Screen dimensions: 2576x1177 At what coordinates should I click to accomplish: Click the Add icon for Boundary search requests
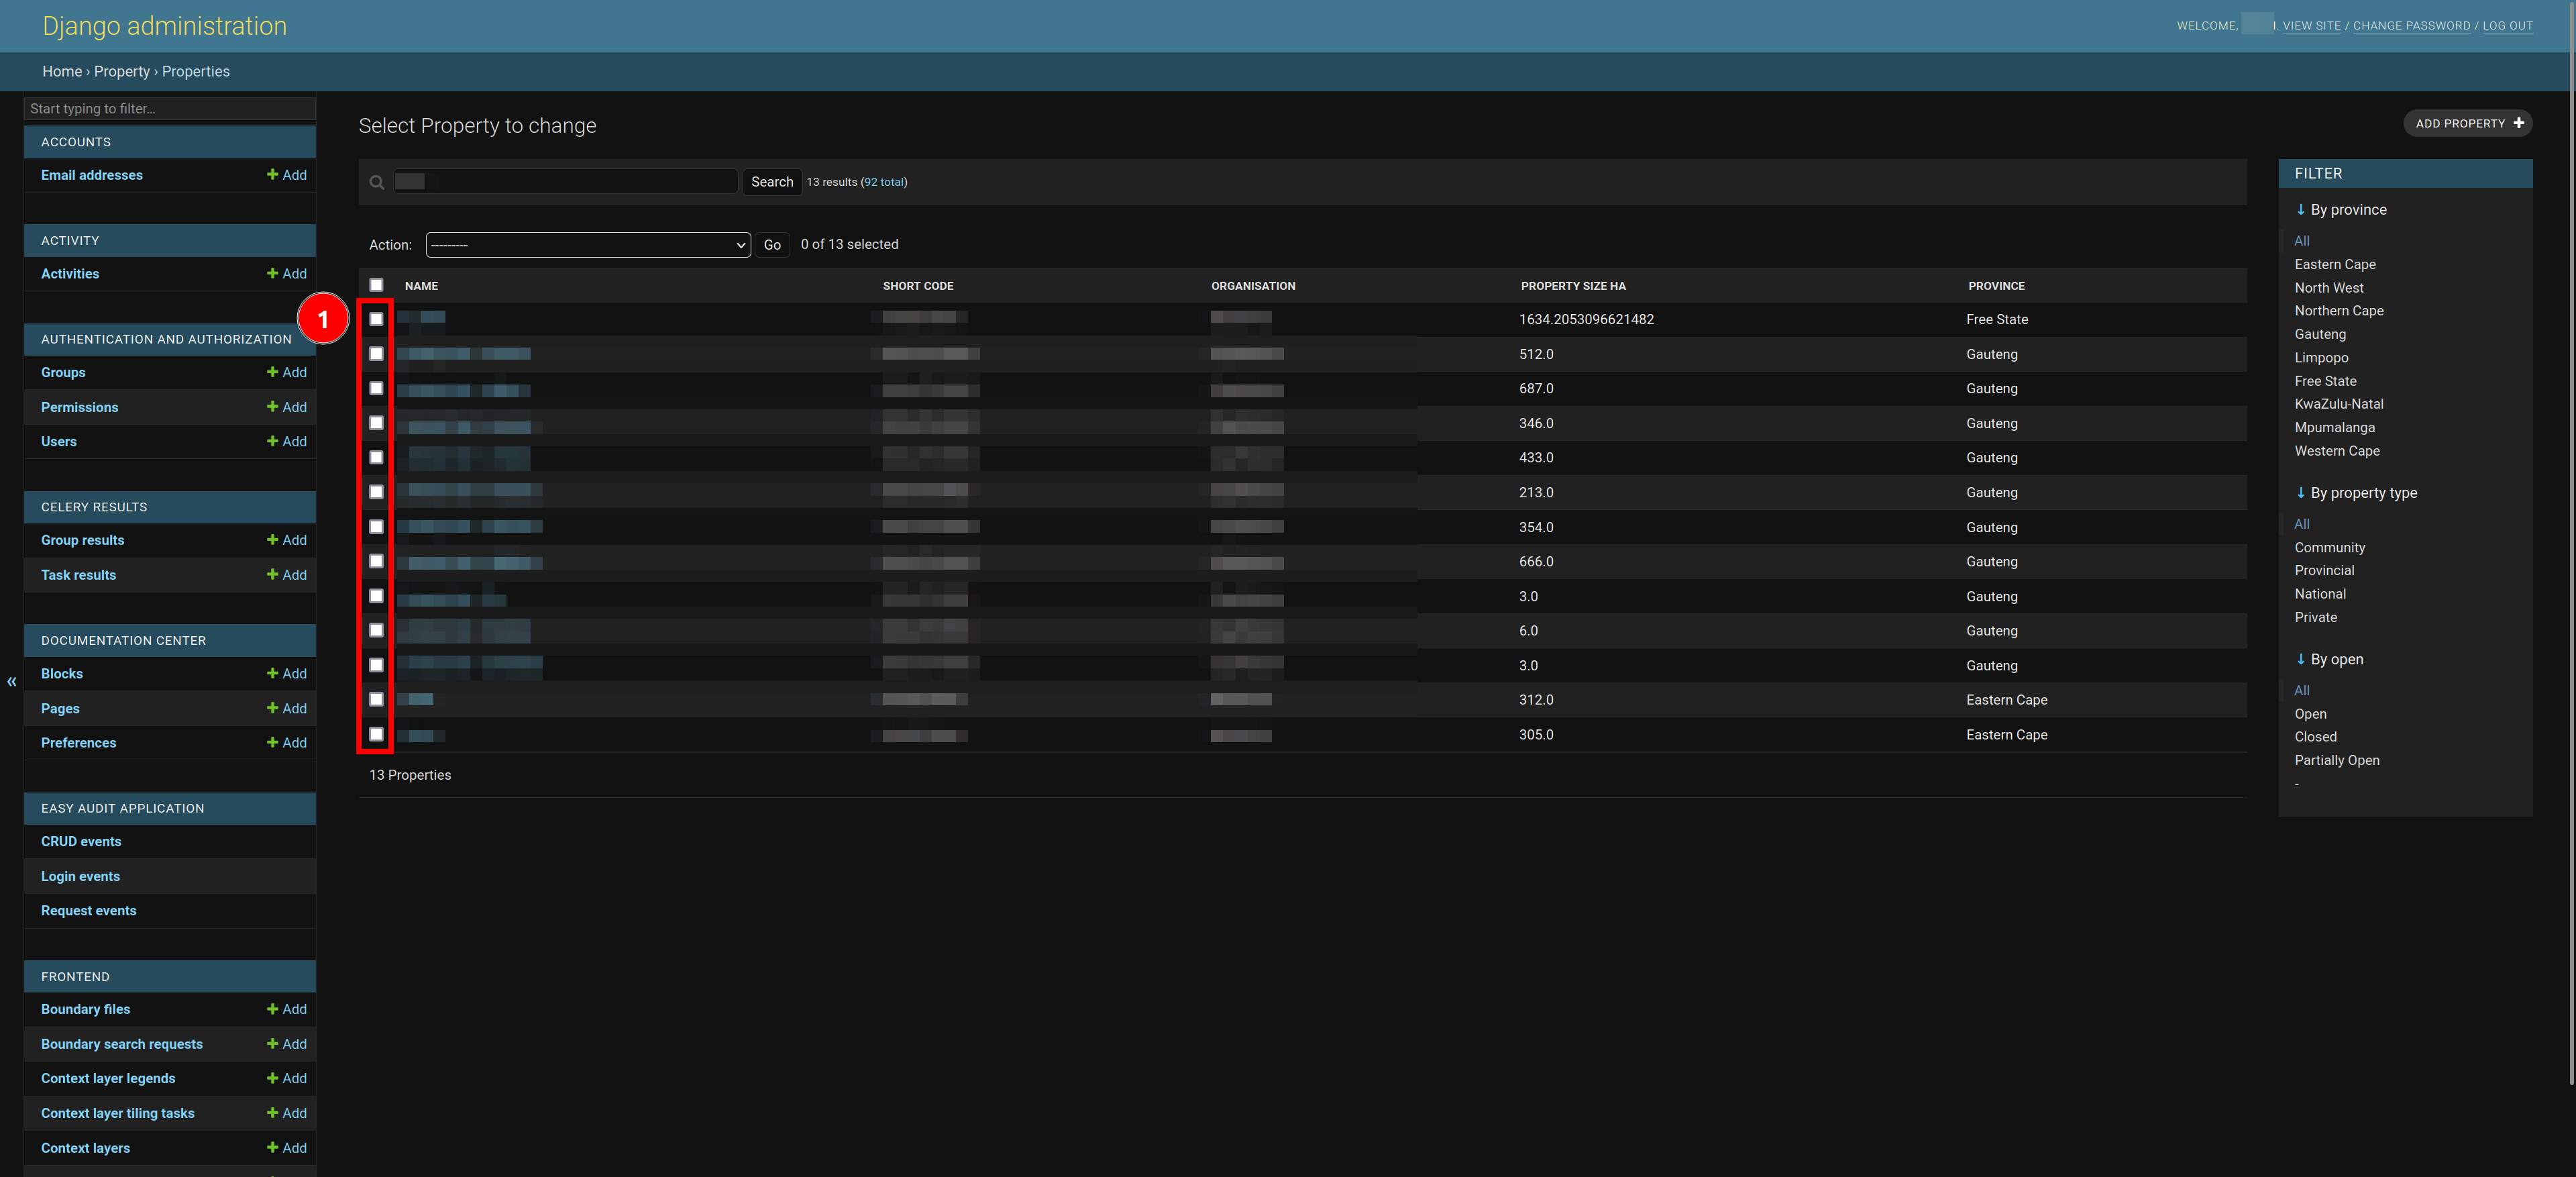(x=272, y=1044)
